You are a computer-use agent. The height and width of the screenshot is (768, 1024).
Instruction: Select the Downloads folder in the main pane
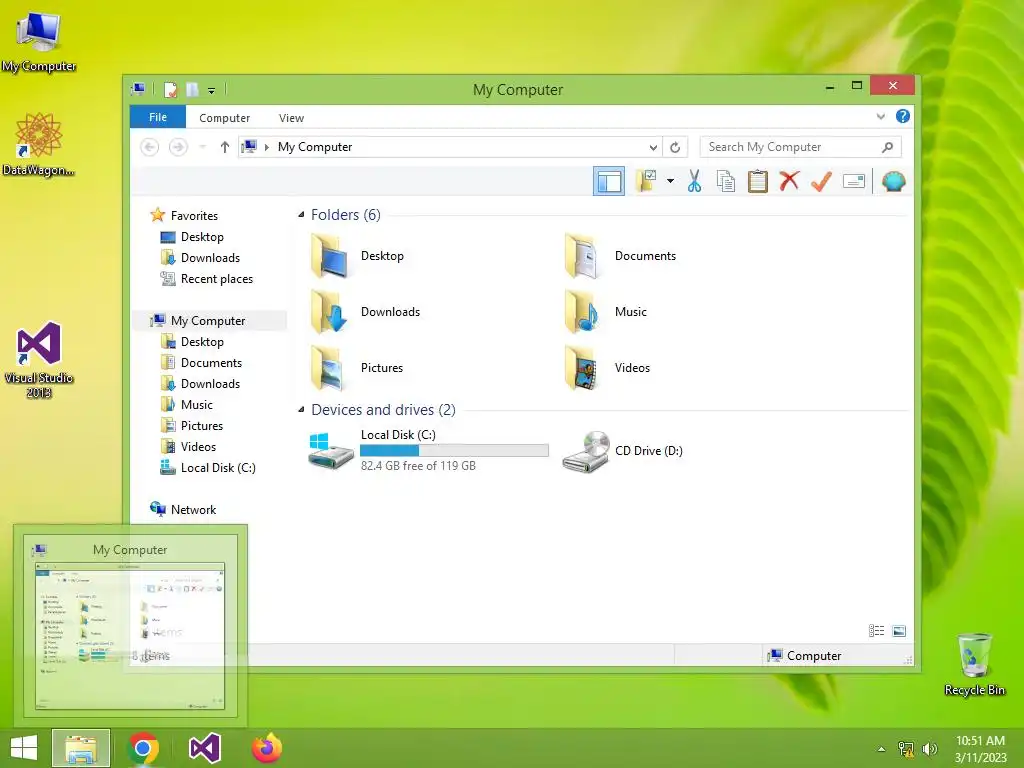[365, 312]
